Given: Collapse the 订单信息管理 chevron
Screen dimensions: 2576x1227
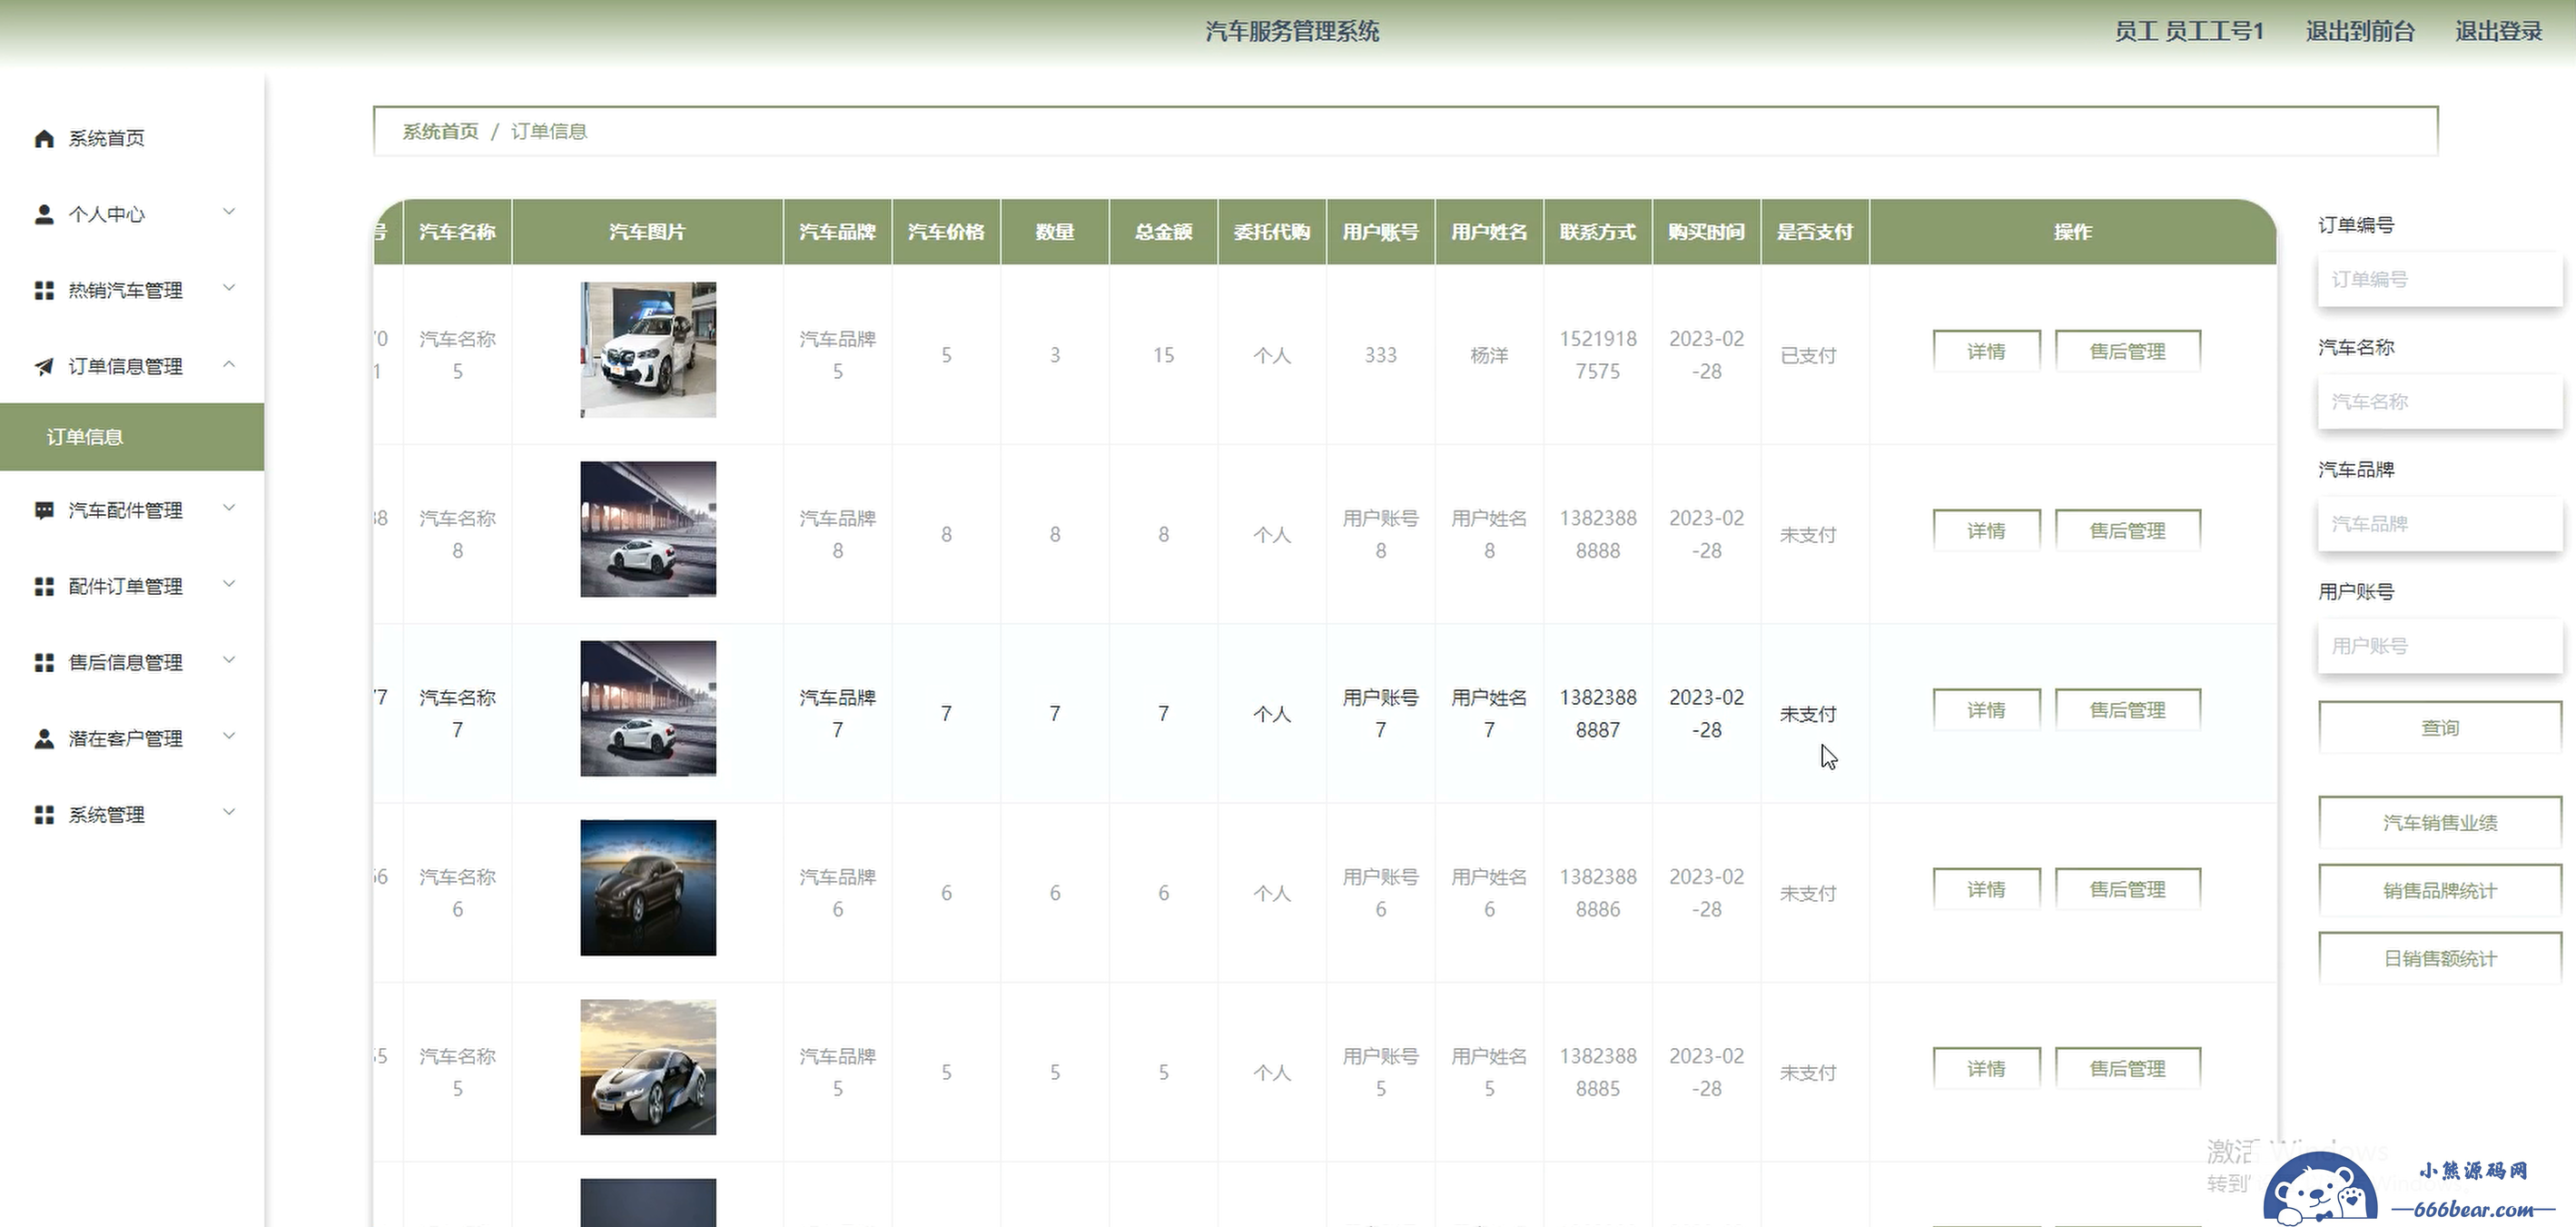Looking at the screenshot, I should tap(229, 364).
